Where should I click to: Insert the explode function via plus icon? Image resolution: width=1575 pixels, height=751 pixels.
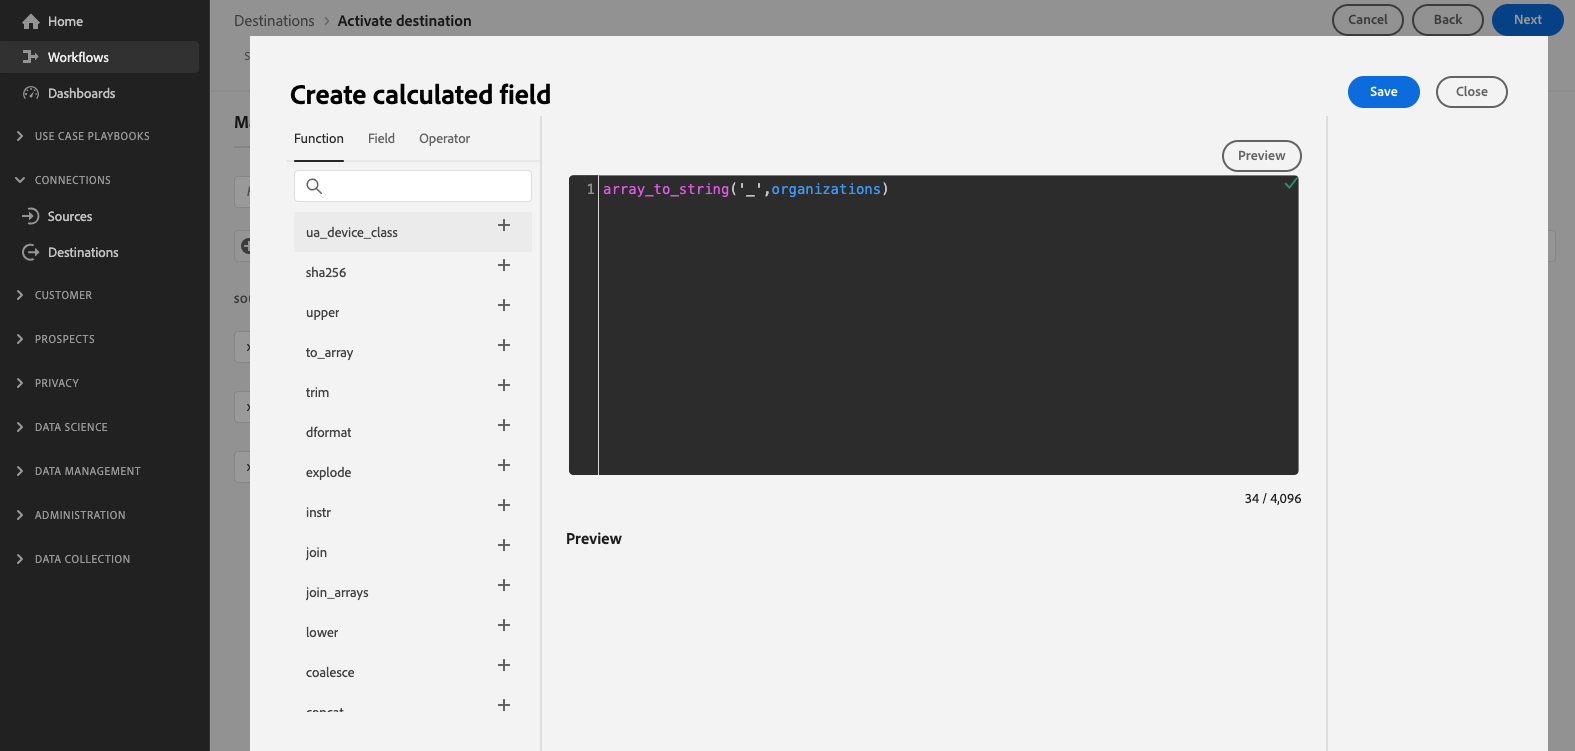click(504, 465)
